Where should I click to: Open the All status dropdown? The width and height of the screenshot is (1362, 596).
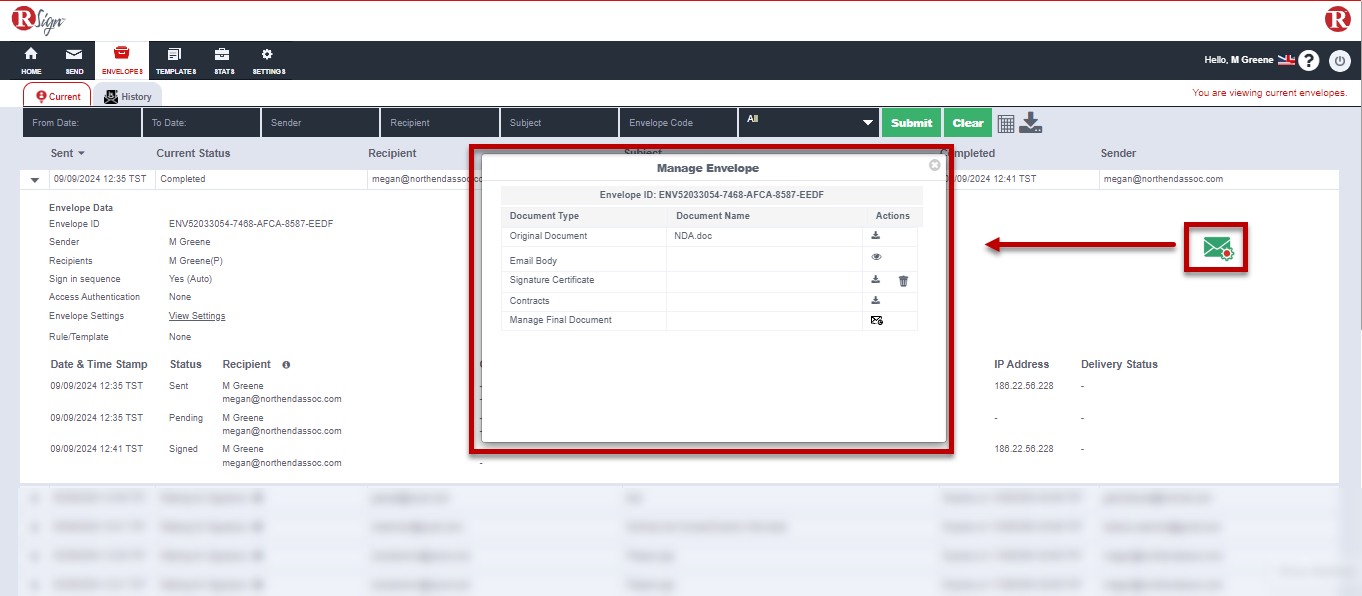[x=809, y=122]
